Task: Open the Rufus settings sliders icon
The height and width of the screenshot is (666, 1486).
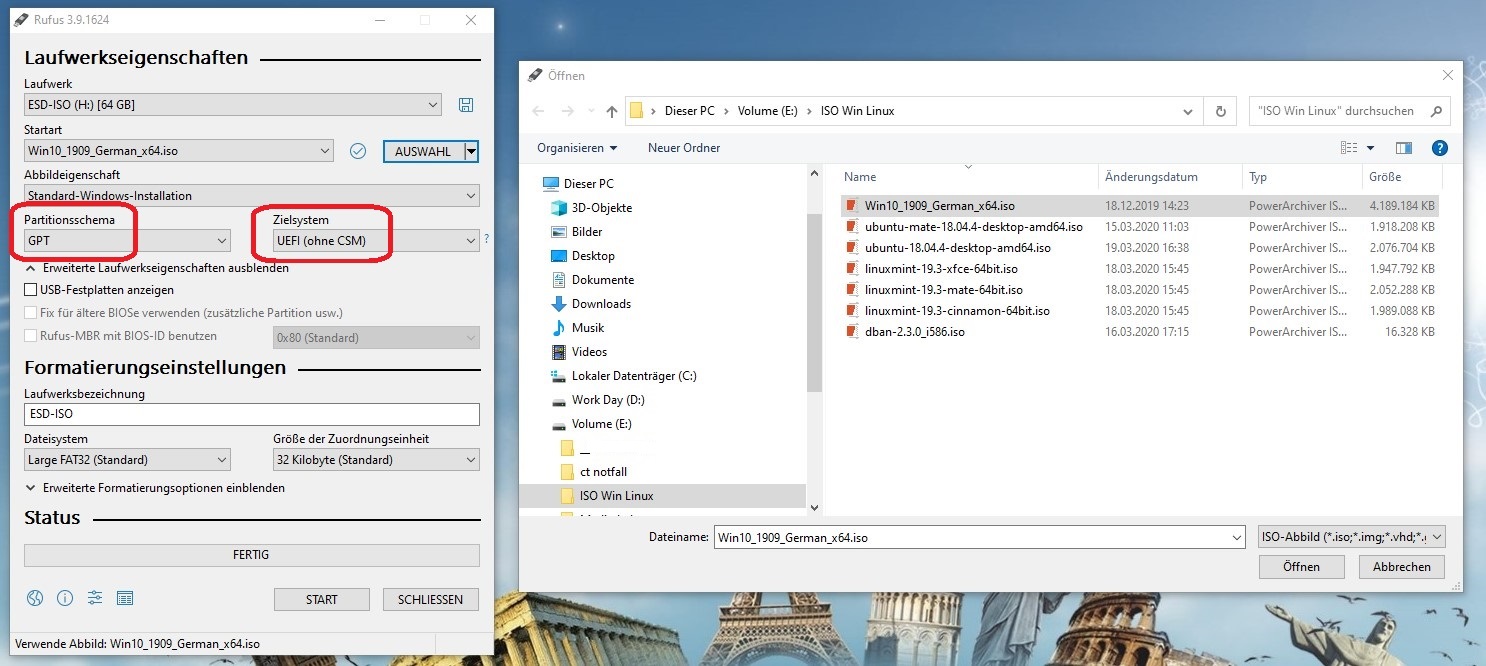Action: 95,598
